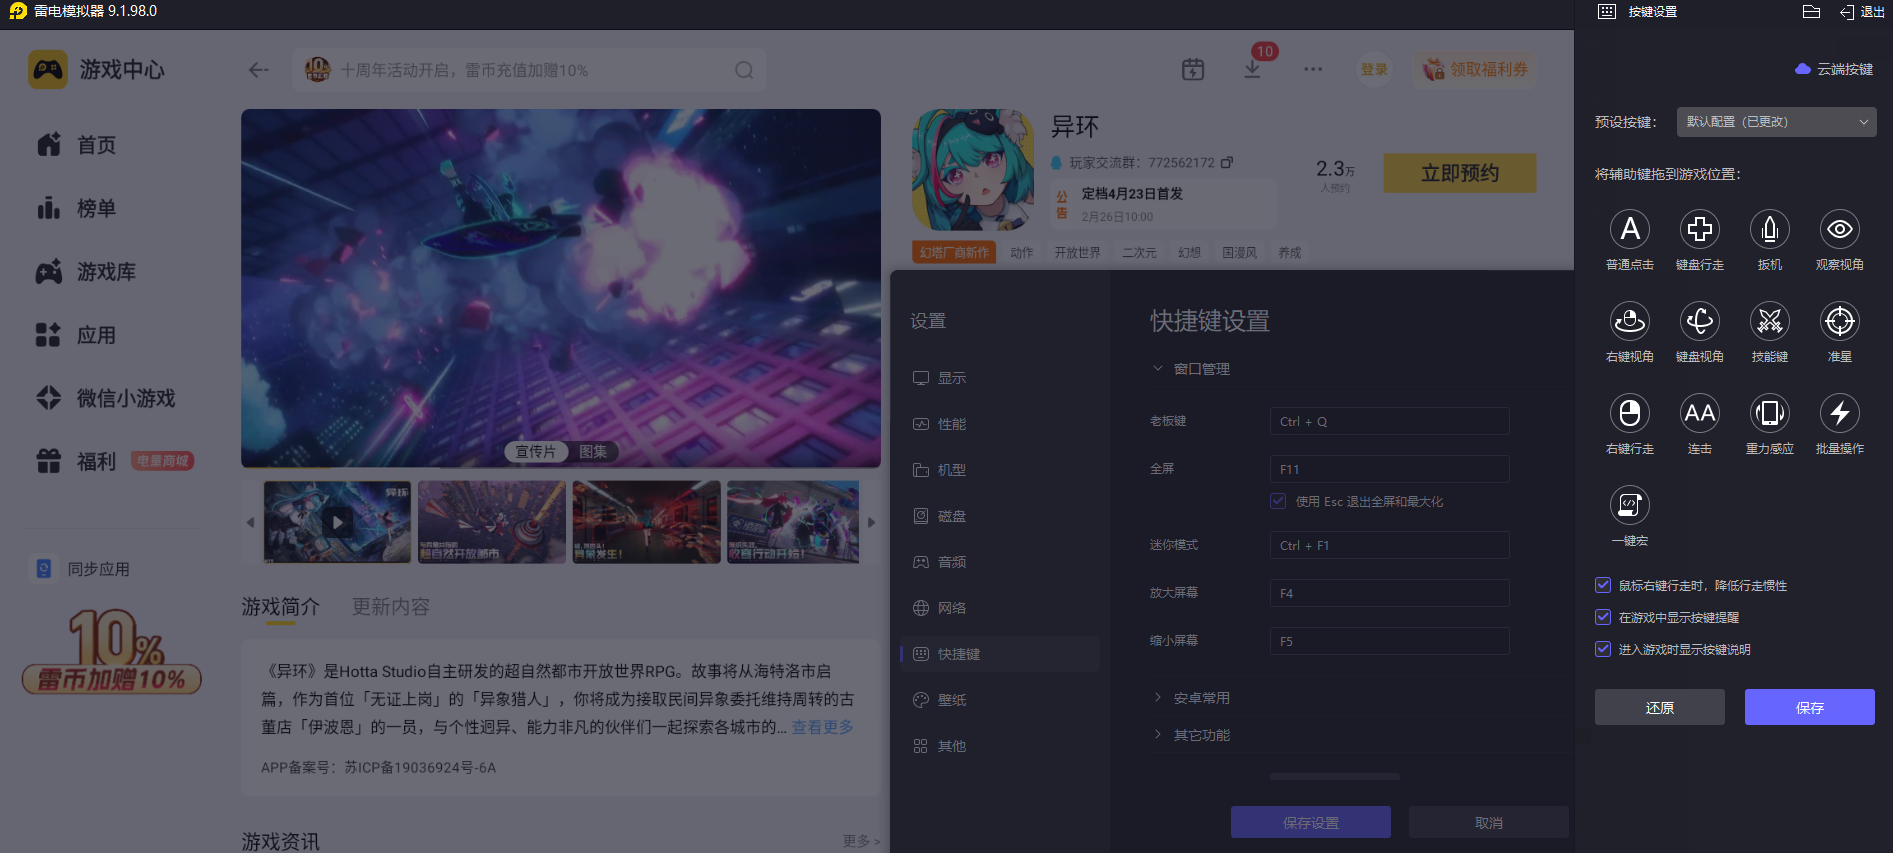
Task: Select the 扳机 trigger key icon
Action: point(1769,230)
